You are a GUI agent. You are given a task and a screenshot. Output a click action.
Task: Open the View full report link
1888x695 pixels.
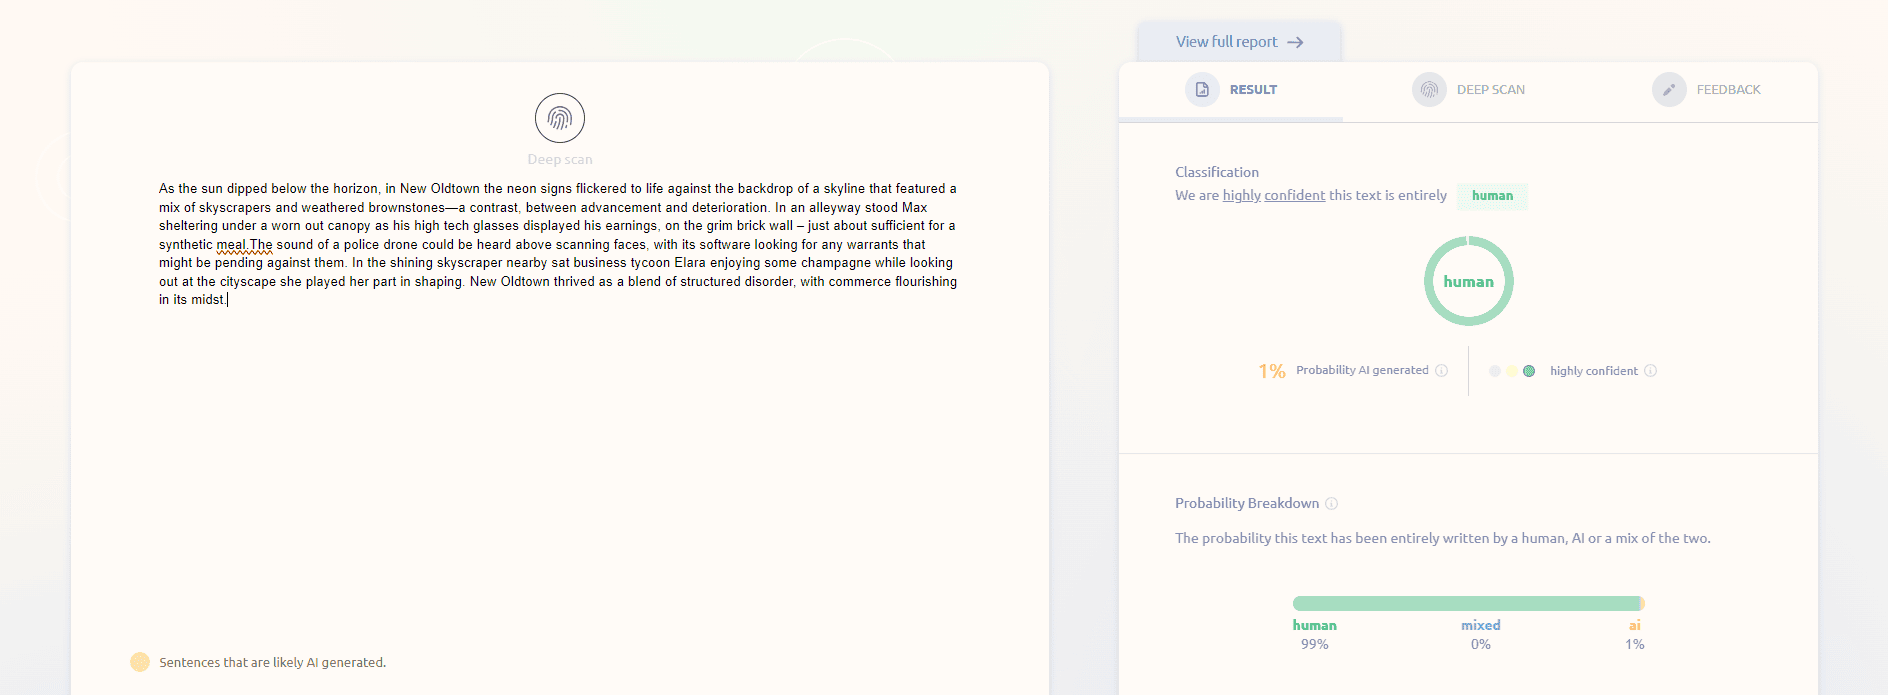click(1227, 42)
